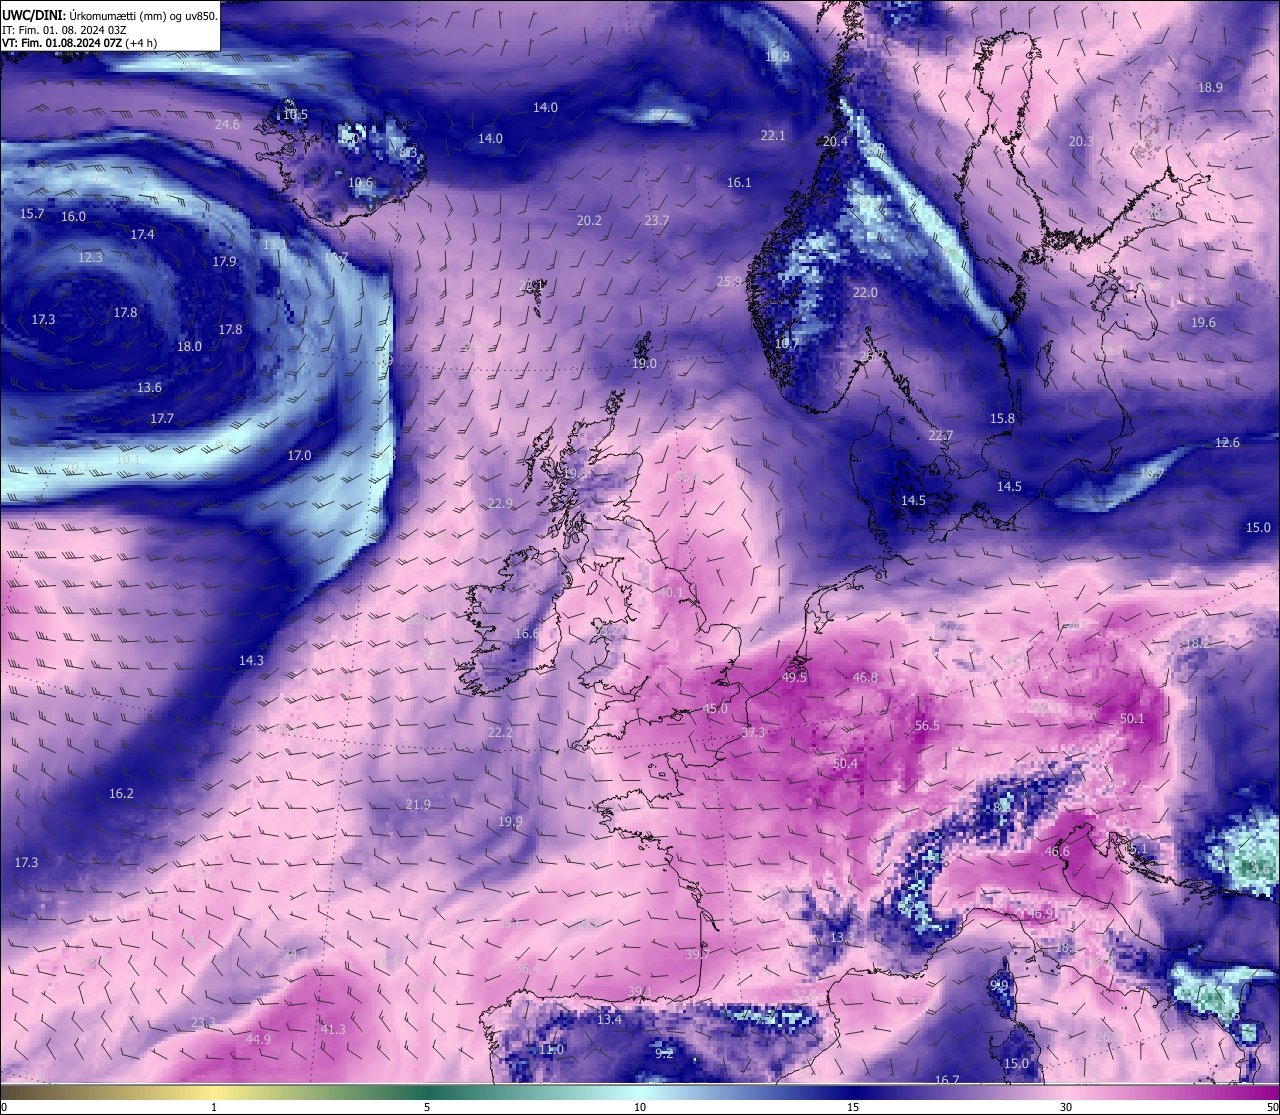Viewport: 1280px width, 1115px height.
Task: Click the 16.2 value label
Action: coord(121,794)
